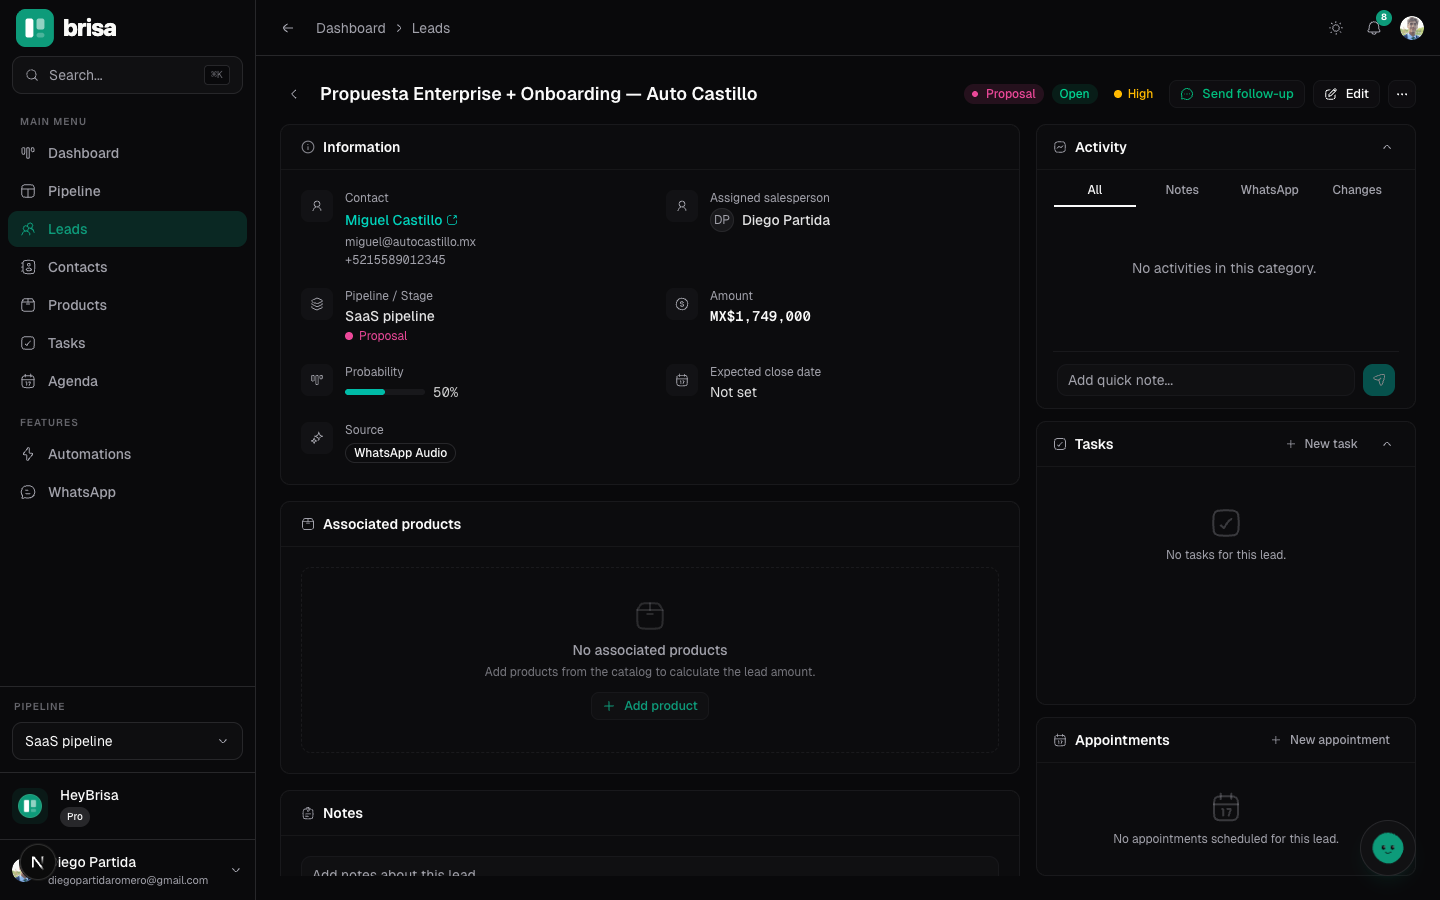Open Tasks in the sidebar
The image size is (1440, 900).
(x=127, y=343)
